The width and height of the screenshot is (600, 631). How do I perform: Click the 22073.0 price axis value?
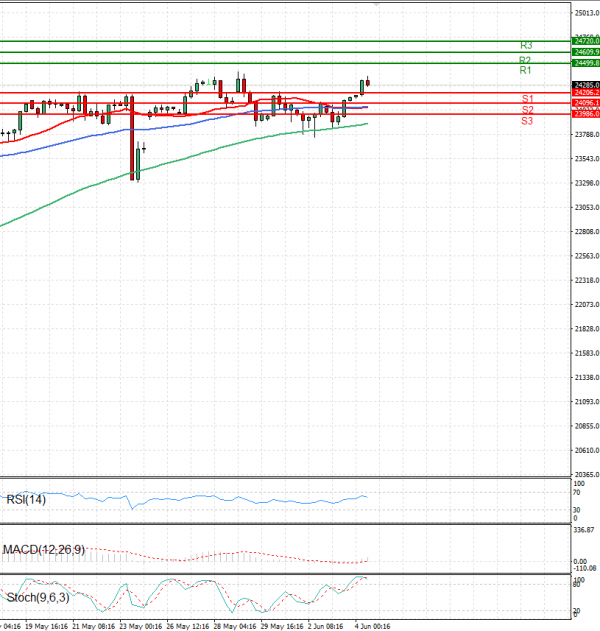[587, 305]
